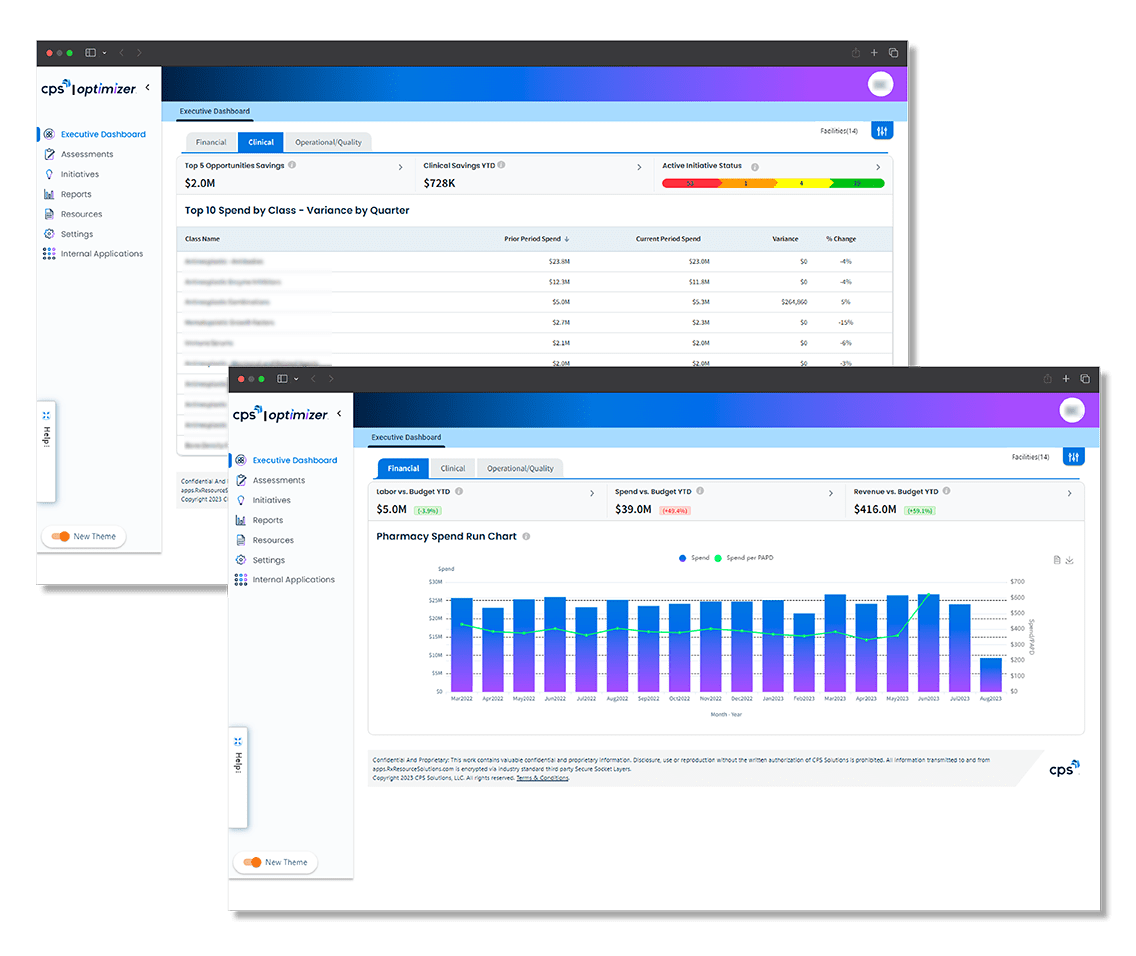Open the Terms & Conditions link
The image size is (1136, 956).
click(540, 778)
